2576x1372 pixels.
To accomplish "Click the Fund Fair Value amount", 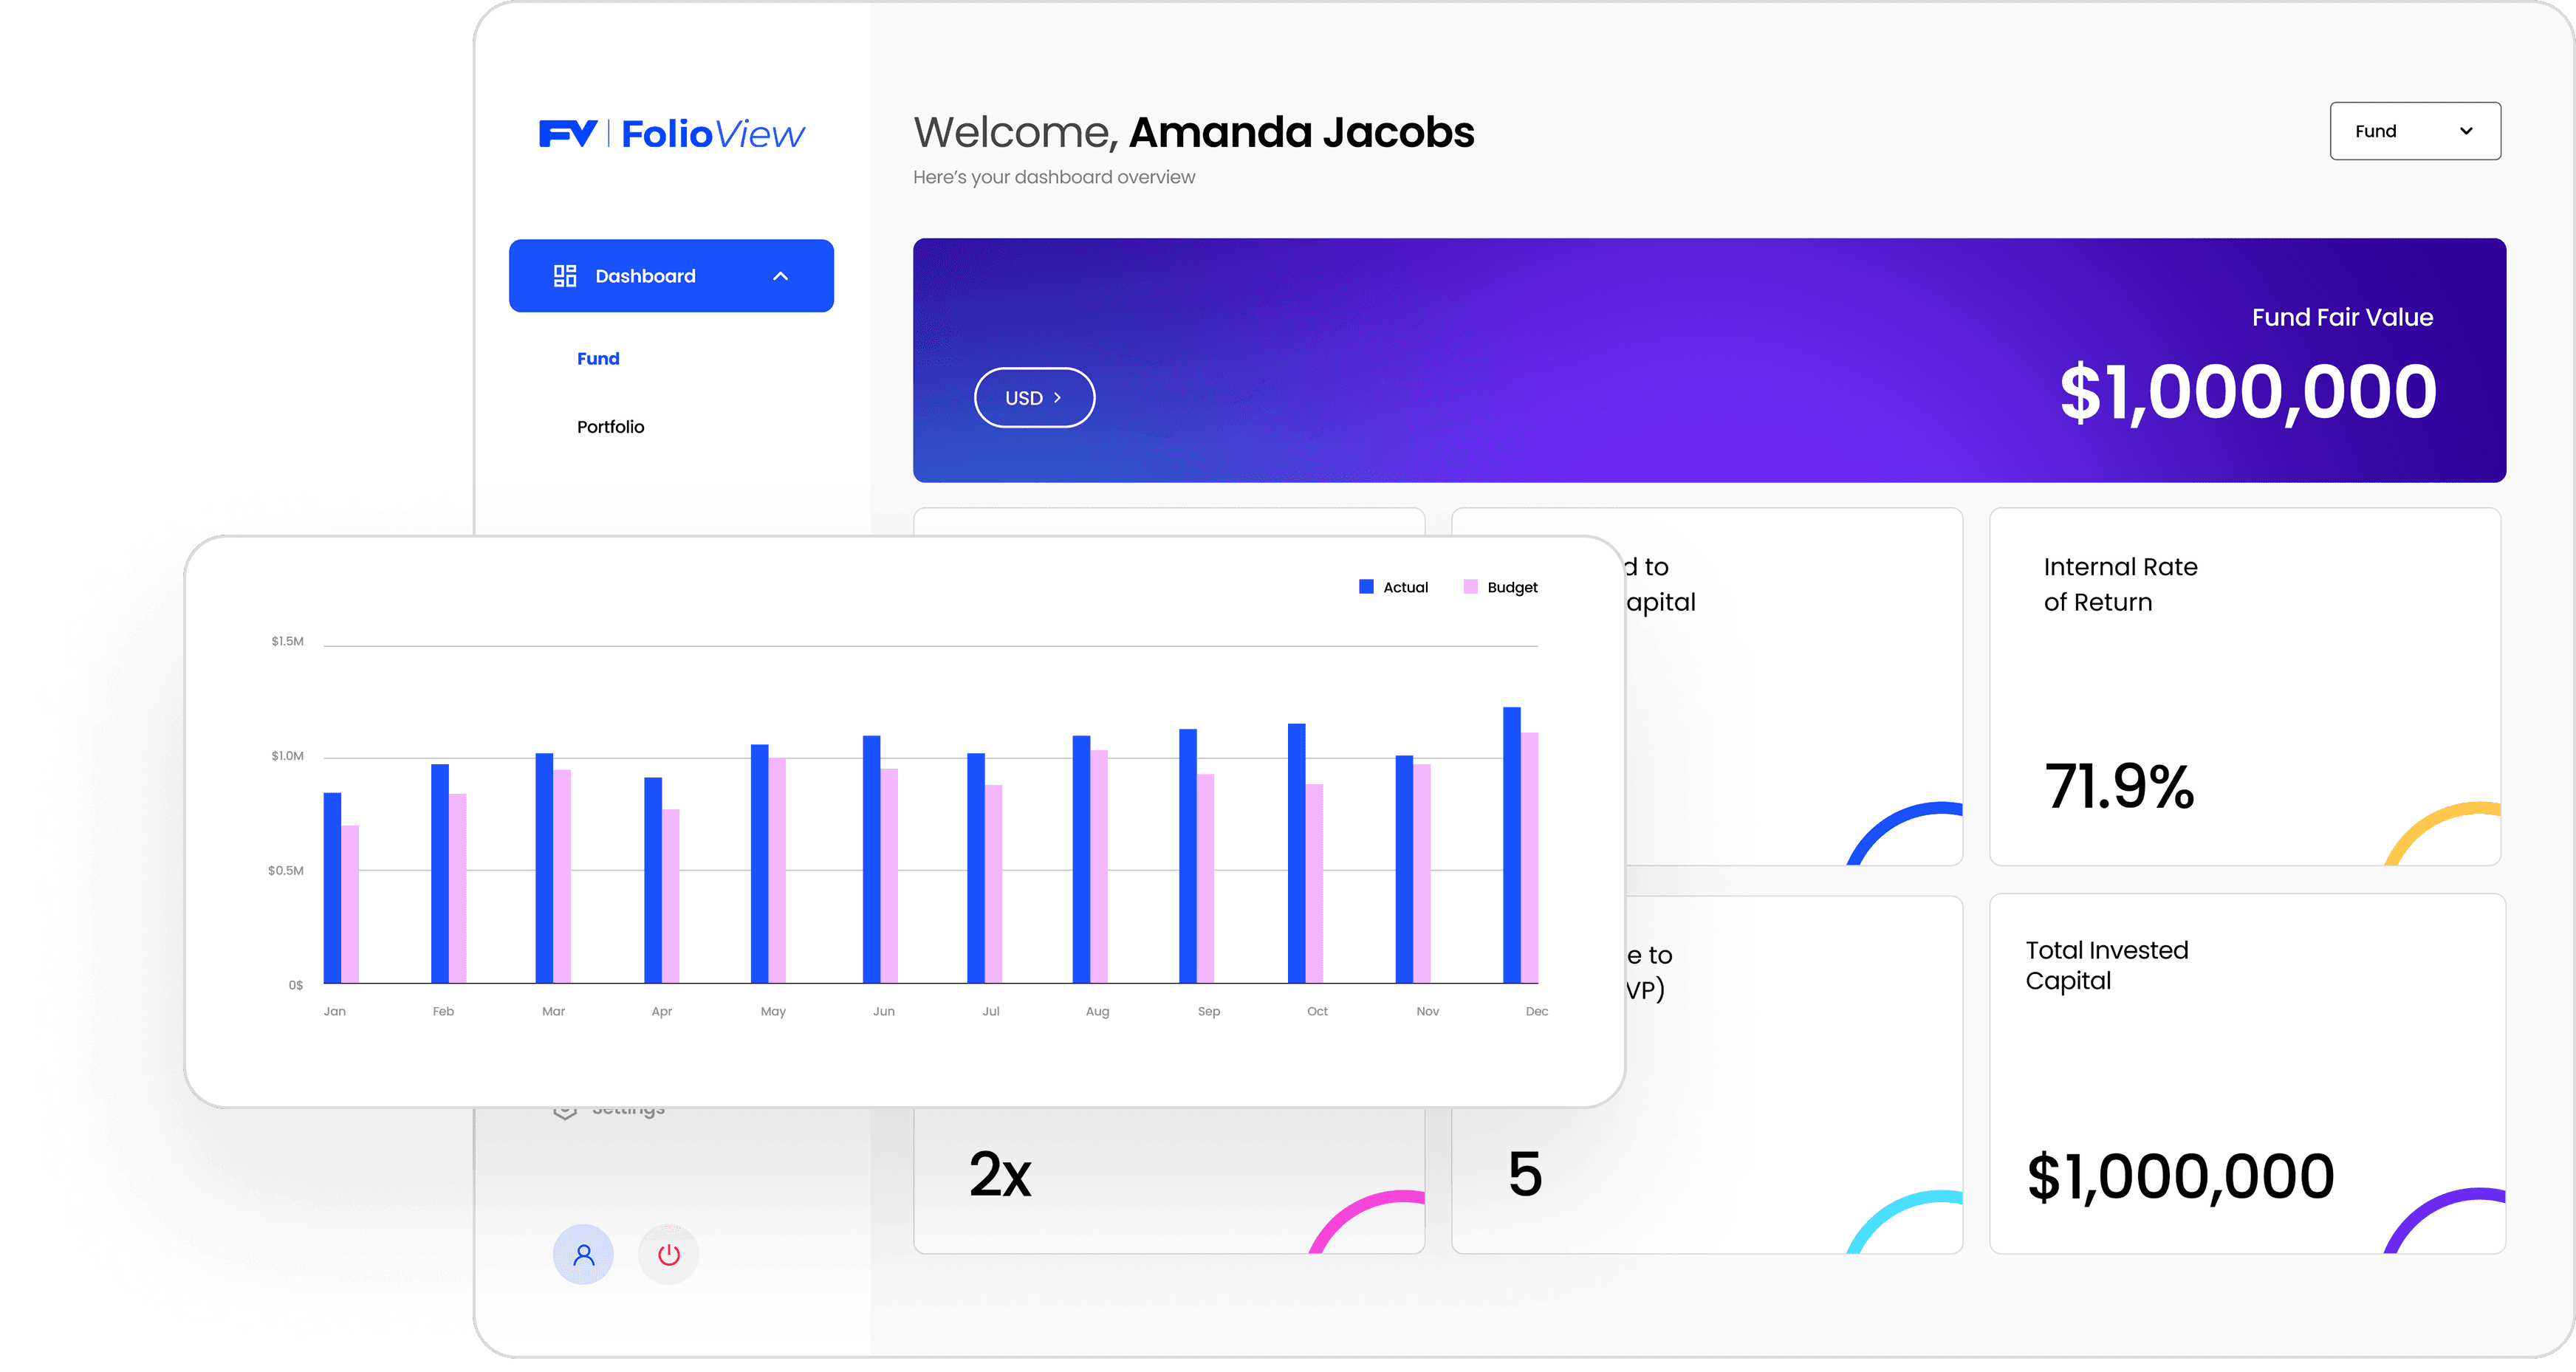I will [x=2247, y=392].
